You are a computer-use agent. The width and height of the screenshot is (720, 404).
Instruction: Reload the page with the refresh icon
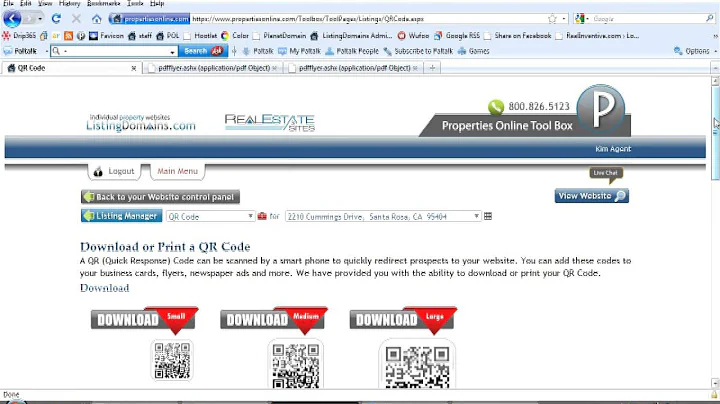(56, 19)
